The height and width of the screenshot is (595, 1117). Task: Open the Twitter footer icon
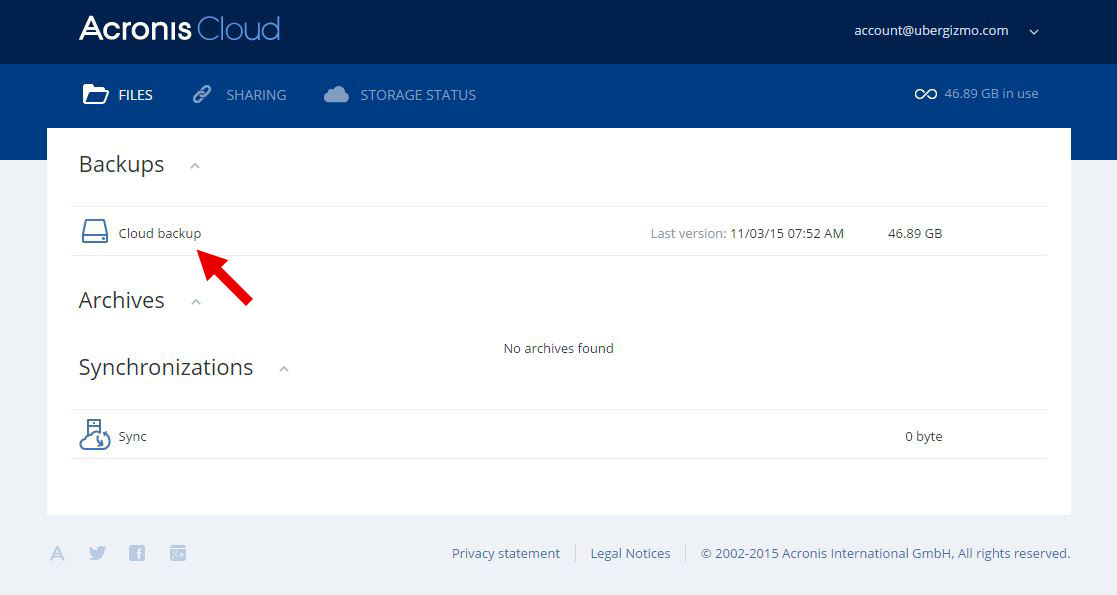point(98,553)
